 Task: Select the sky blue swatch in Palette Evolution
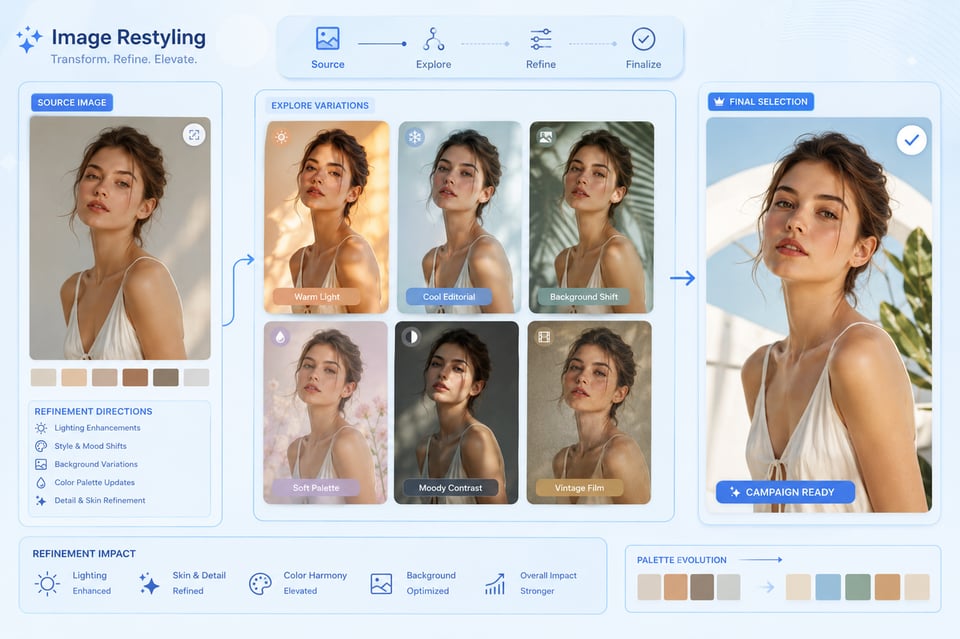828,587
